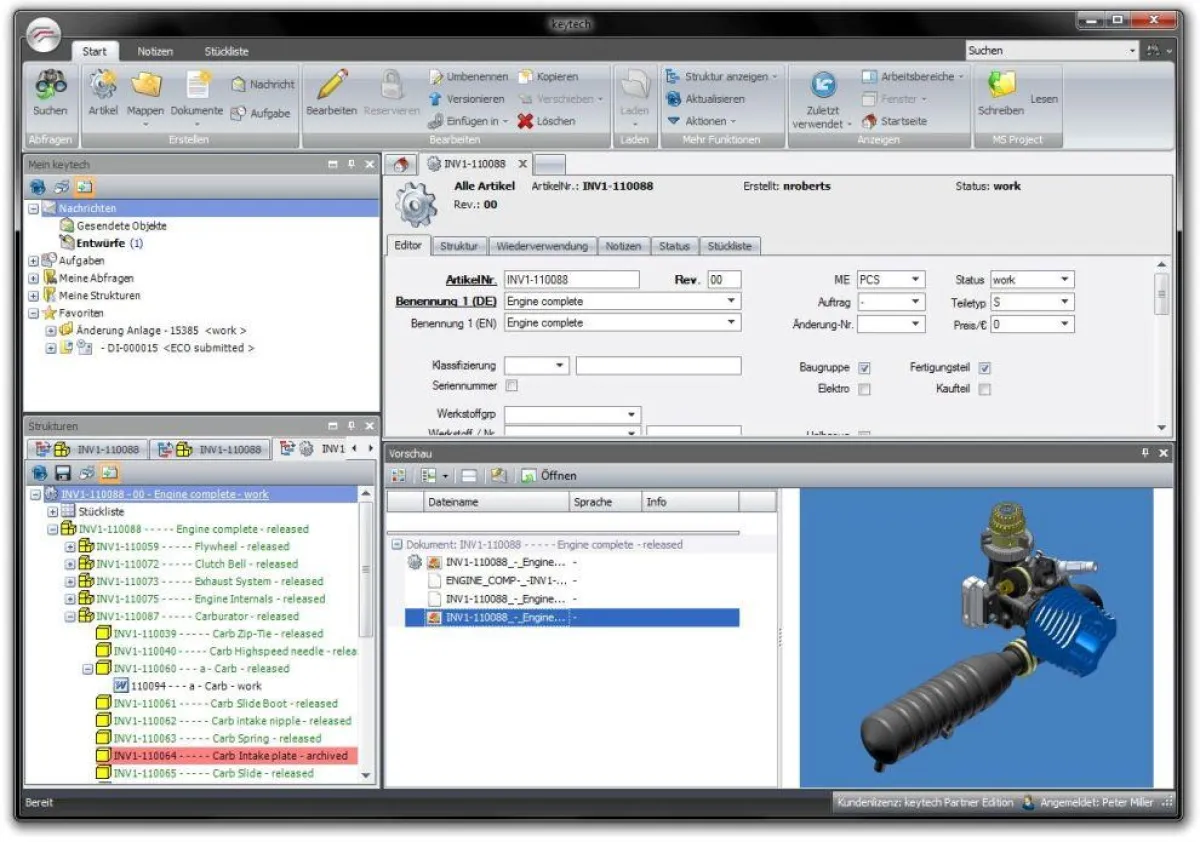Click the Umbenennen button
This screenshot has width=1200, height=842.
tap(471, 77)
